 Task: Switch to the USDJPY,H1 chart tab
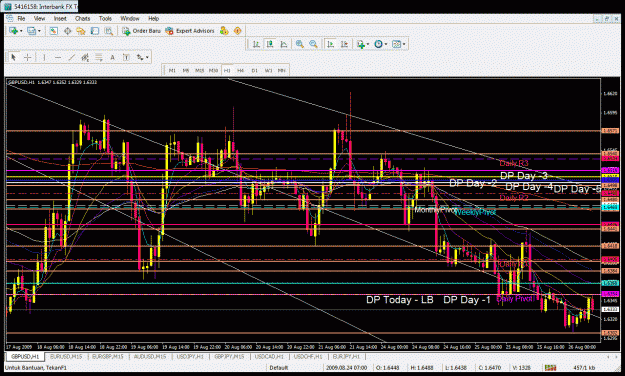(x=190, y=356)
